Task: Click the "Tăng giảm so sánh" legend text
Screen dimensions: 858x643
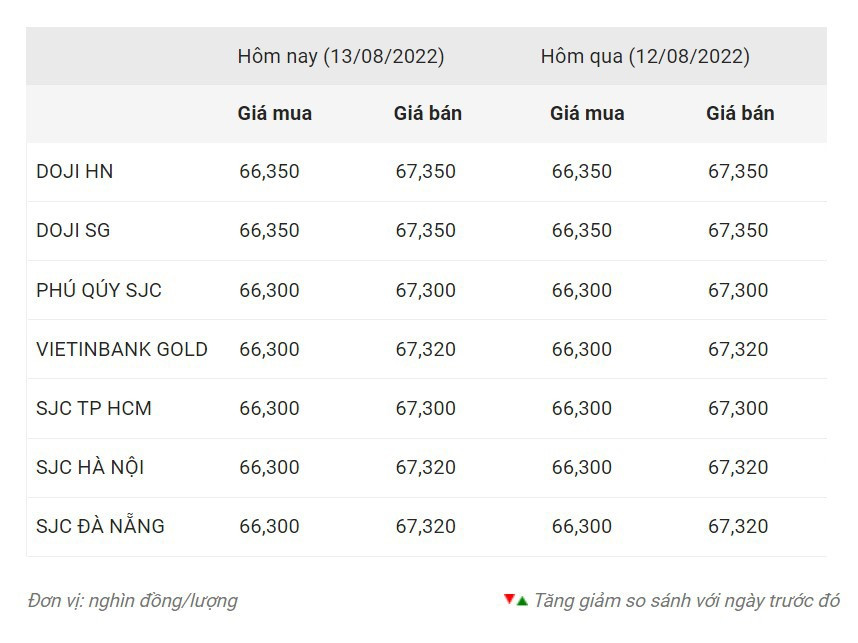Action: 686,601
